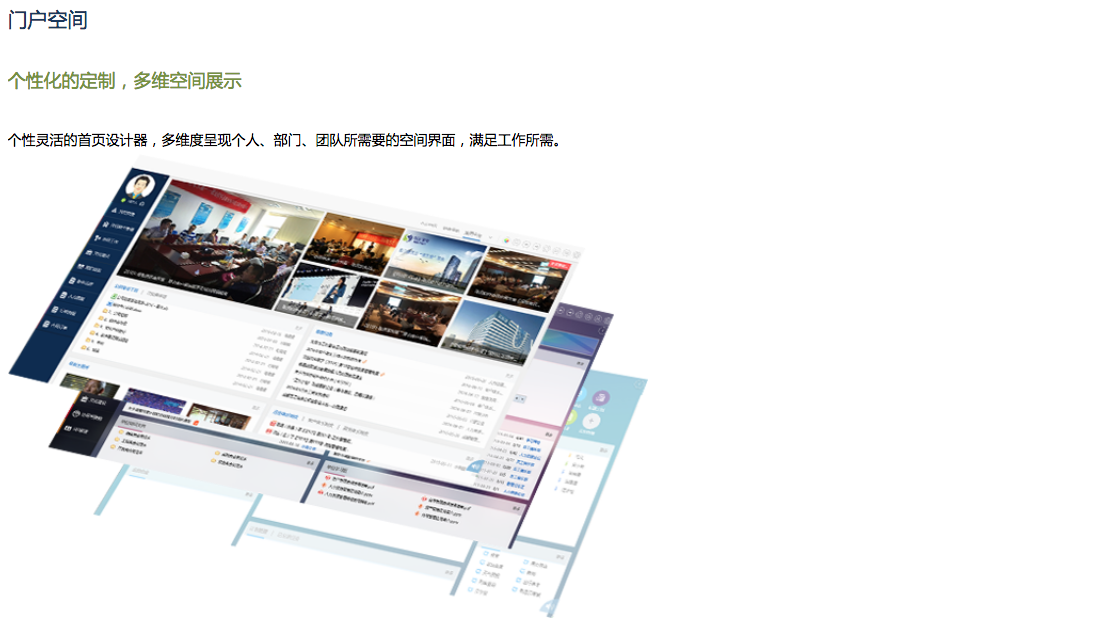Click the colorful palette icon in portal toolbar
Viewport: 1111px width, 644px height.
tap(508, 241)
